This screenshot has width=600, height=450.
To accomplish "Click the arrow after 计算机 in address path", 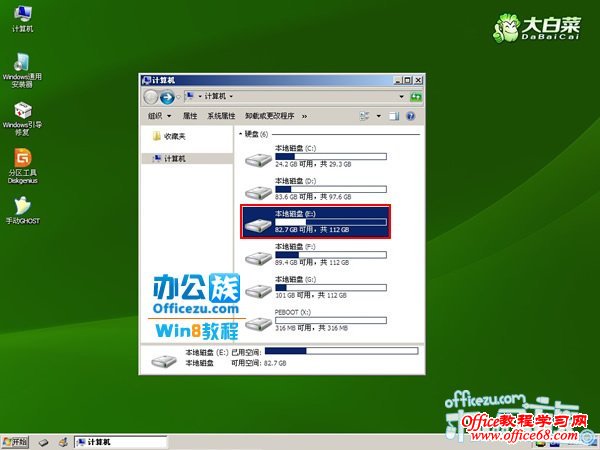I will [231, 96].
